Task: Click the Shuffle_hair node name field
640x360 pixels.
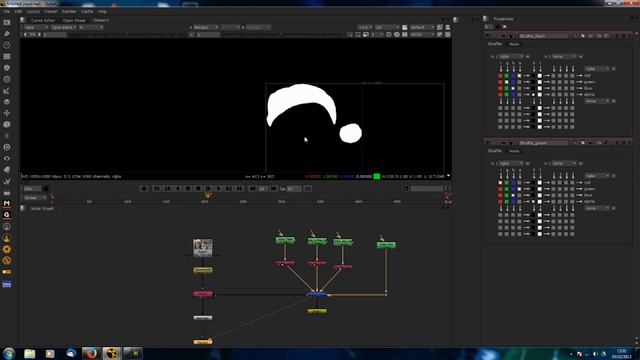Action: (x=543, y=36)
